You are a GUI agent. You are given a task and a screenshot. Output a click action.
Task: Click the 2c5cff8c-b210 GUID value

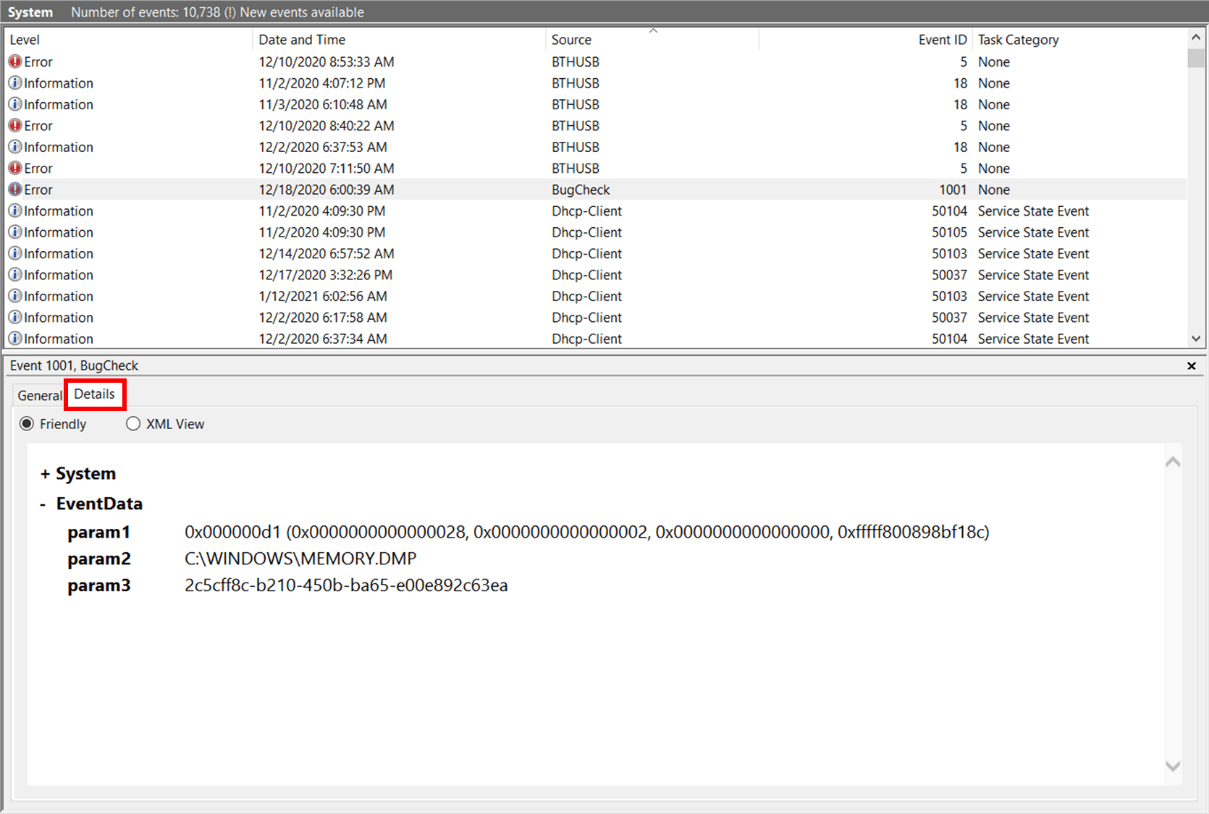point(346,586)
